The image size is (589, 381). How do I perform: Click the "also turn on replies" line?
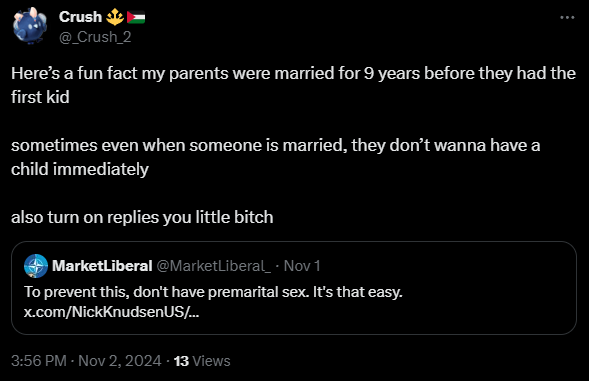coord(142,217)
